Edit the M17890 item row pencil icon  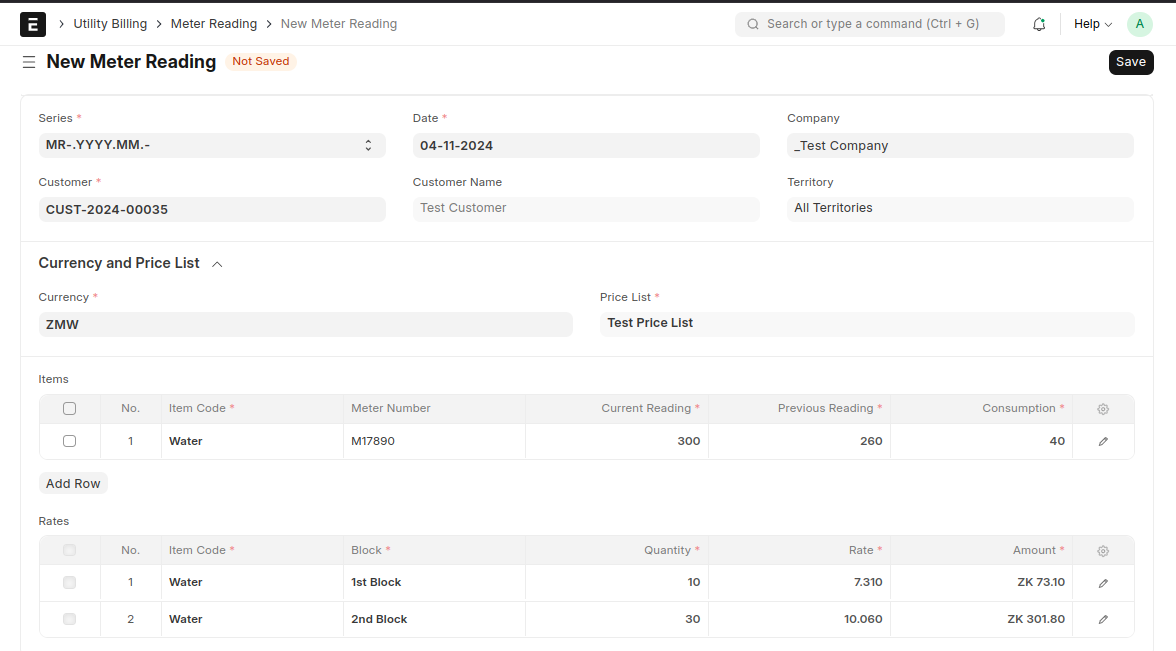tap(1102, 442)
